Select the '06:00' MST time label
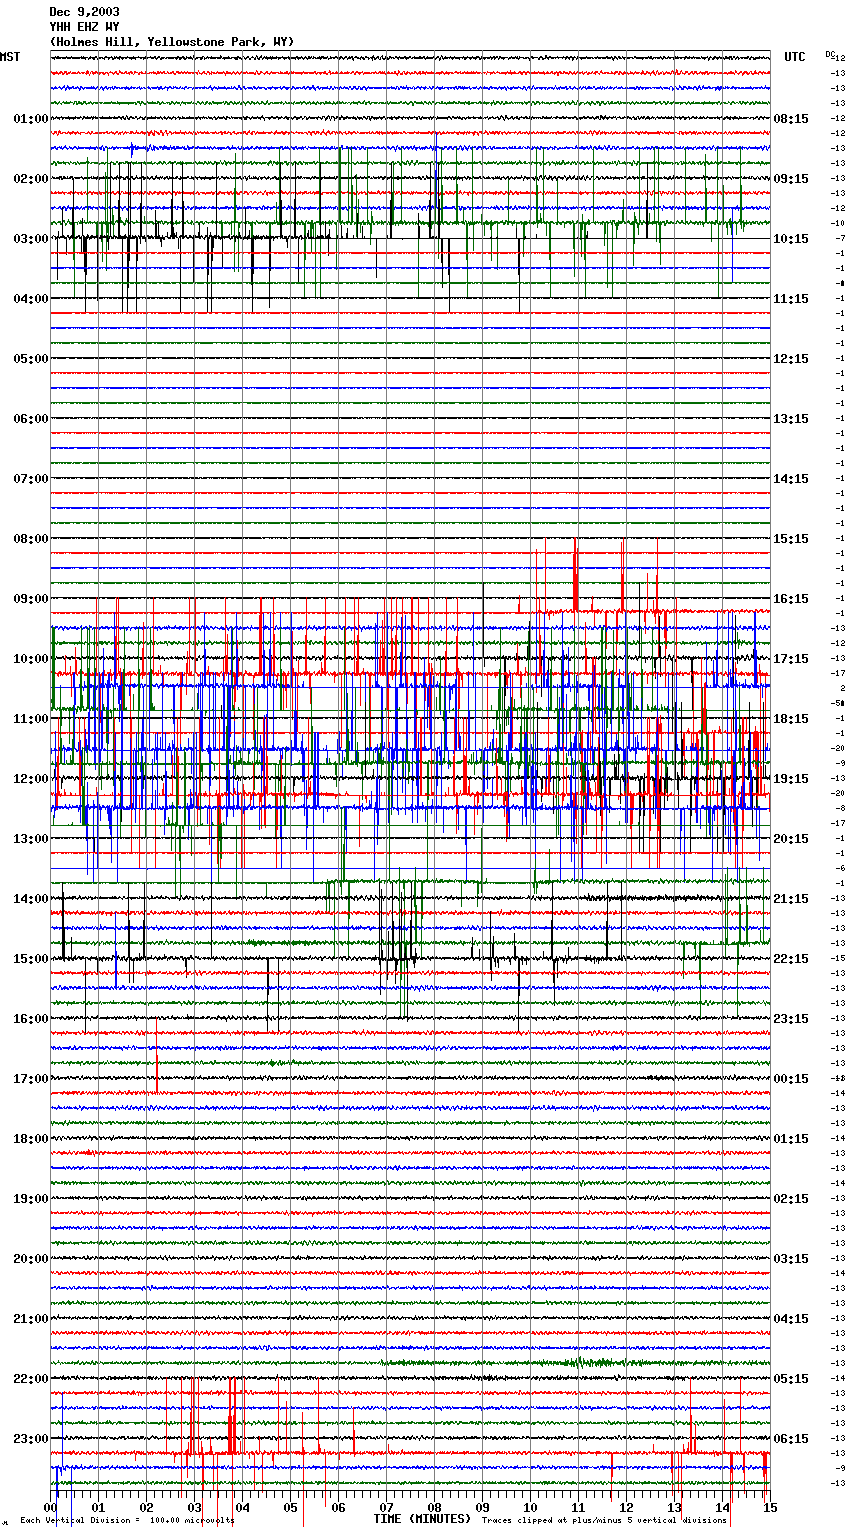Screen dimensions: 850x1534 coord(31,419)
